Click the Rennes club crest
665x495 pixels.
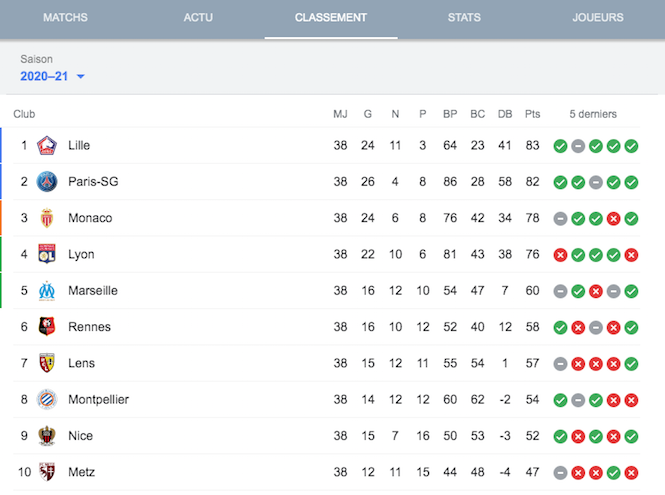47,327
